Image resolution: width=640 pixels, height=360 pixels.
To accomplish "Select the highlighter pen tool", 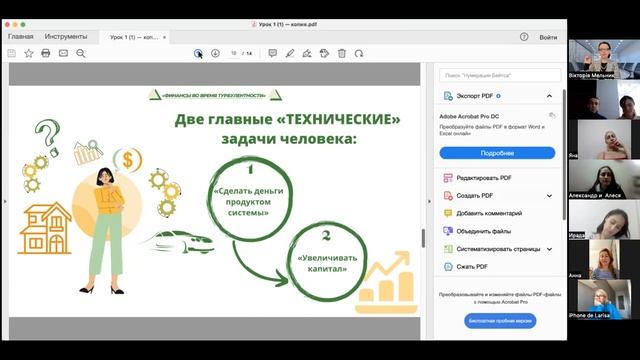I will coord(290,53).
